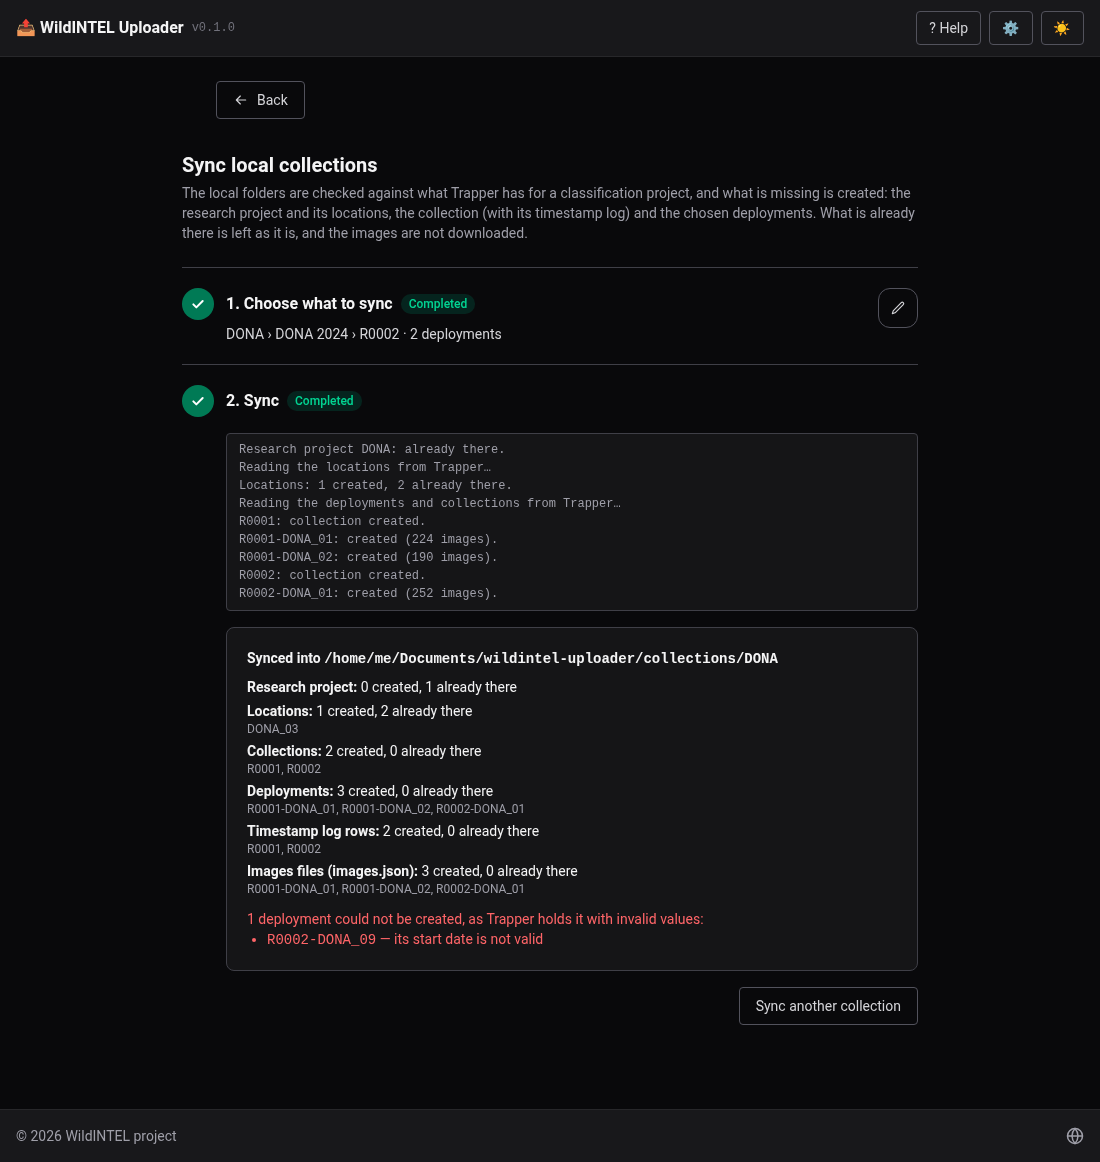This screenshot has width=1100, height=1162.
Task: Toggle the sun light-theme button
Action: coord(1062,28)
